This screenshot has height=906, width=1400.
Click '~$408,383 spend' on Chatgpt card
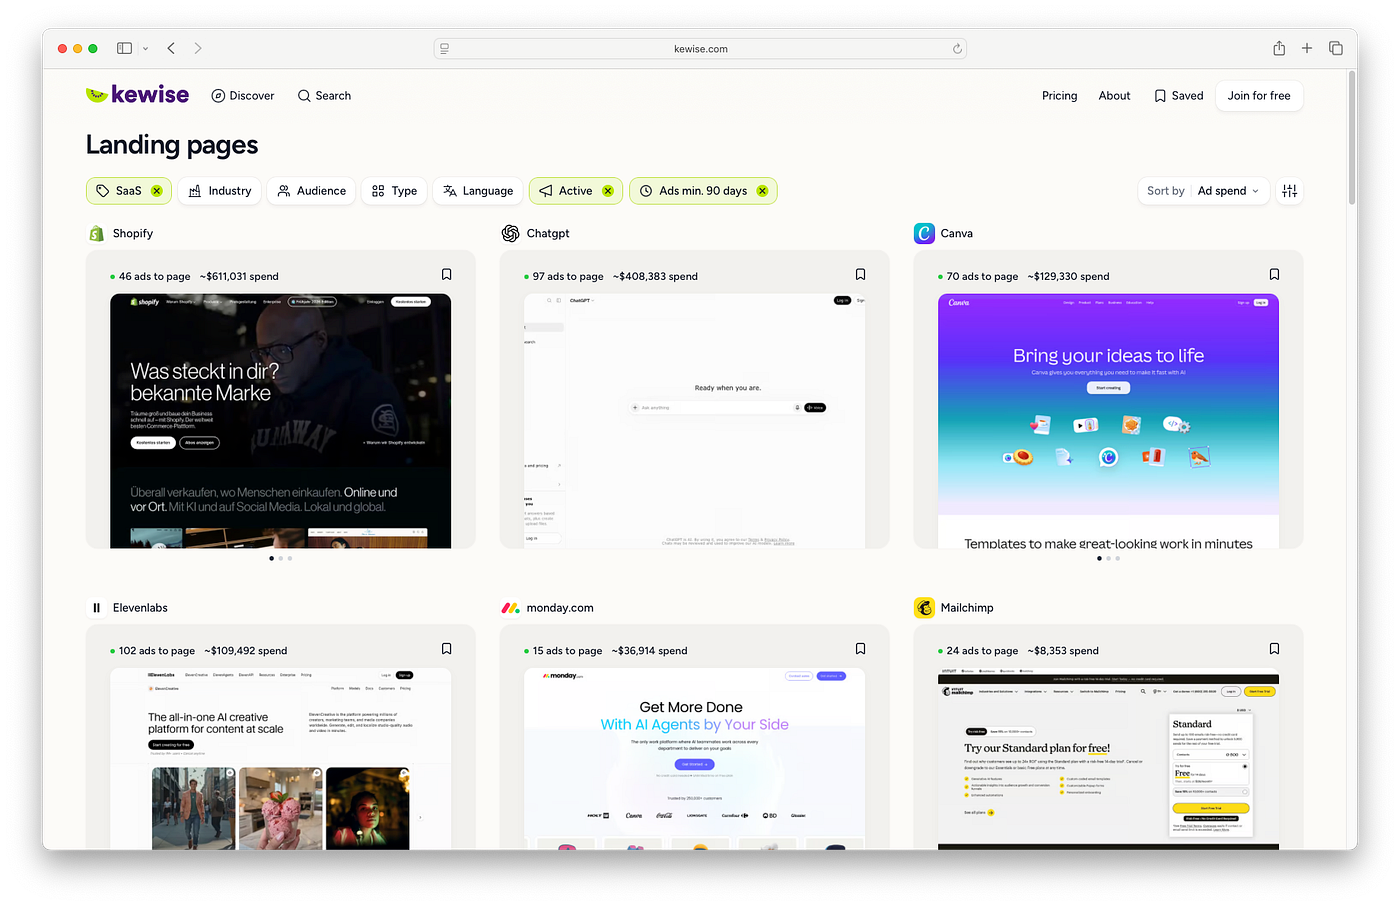point(656,277)
